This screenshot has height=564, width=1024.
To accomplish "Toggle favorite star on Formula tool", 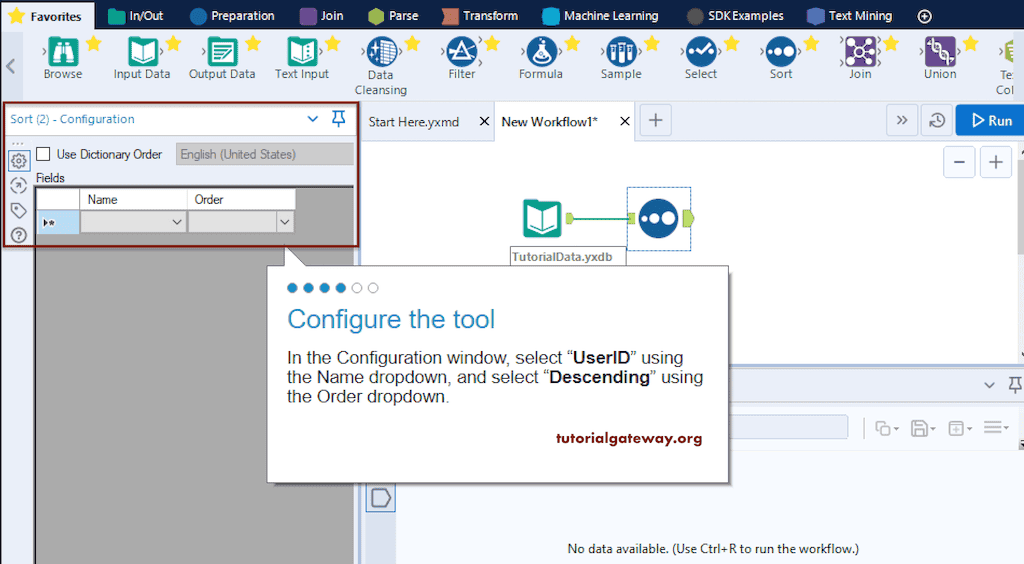I will point(572,44).
